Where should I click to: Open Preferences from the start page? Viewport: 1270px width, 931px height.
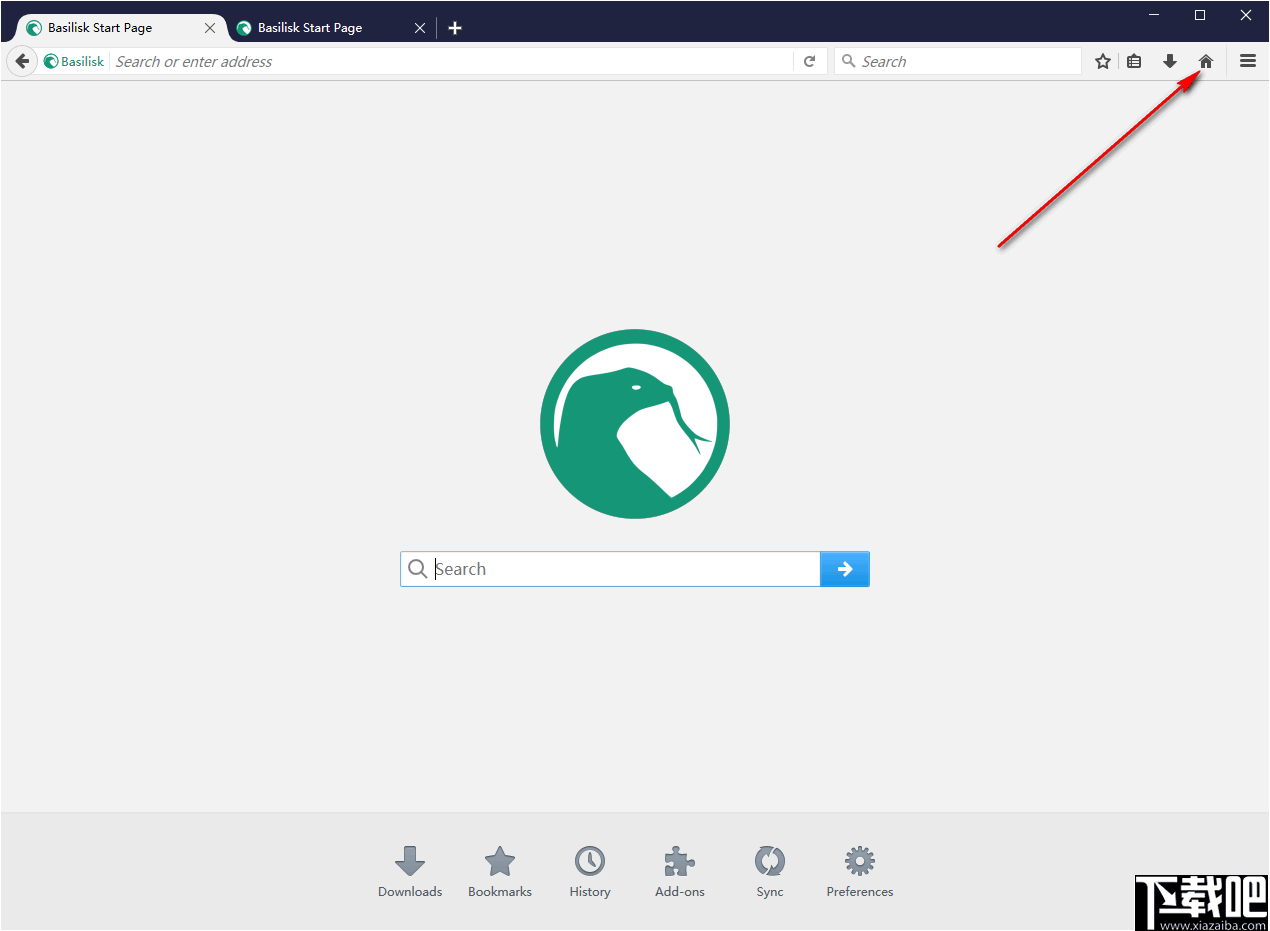tap(860, 872)
